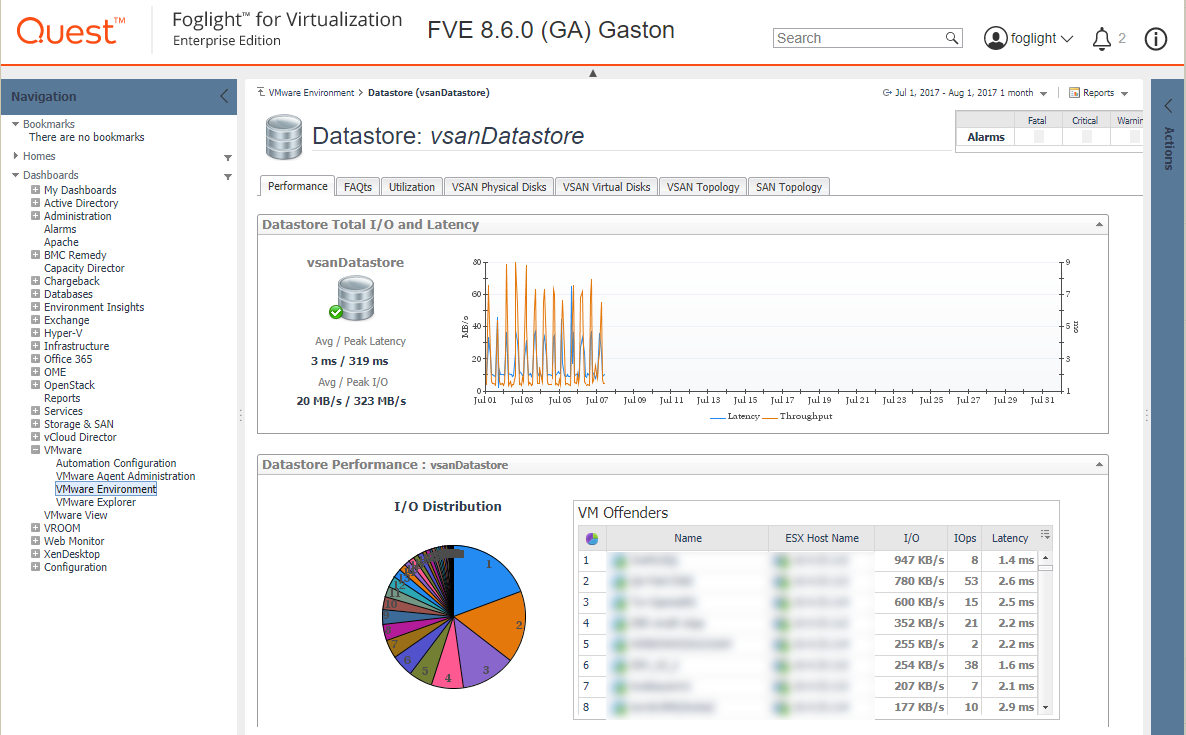Switch to the Performance tab
The height and width of the screenshot is (735, 1186).
297,186
